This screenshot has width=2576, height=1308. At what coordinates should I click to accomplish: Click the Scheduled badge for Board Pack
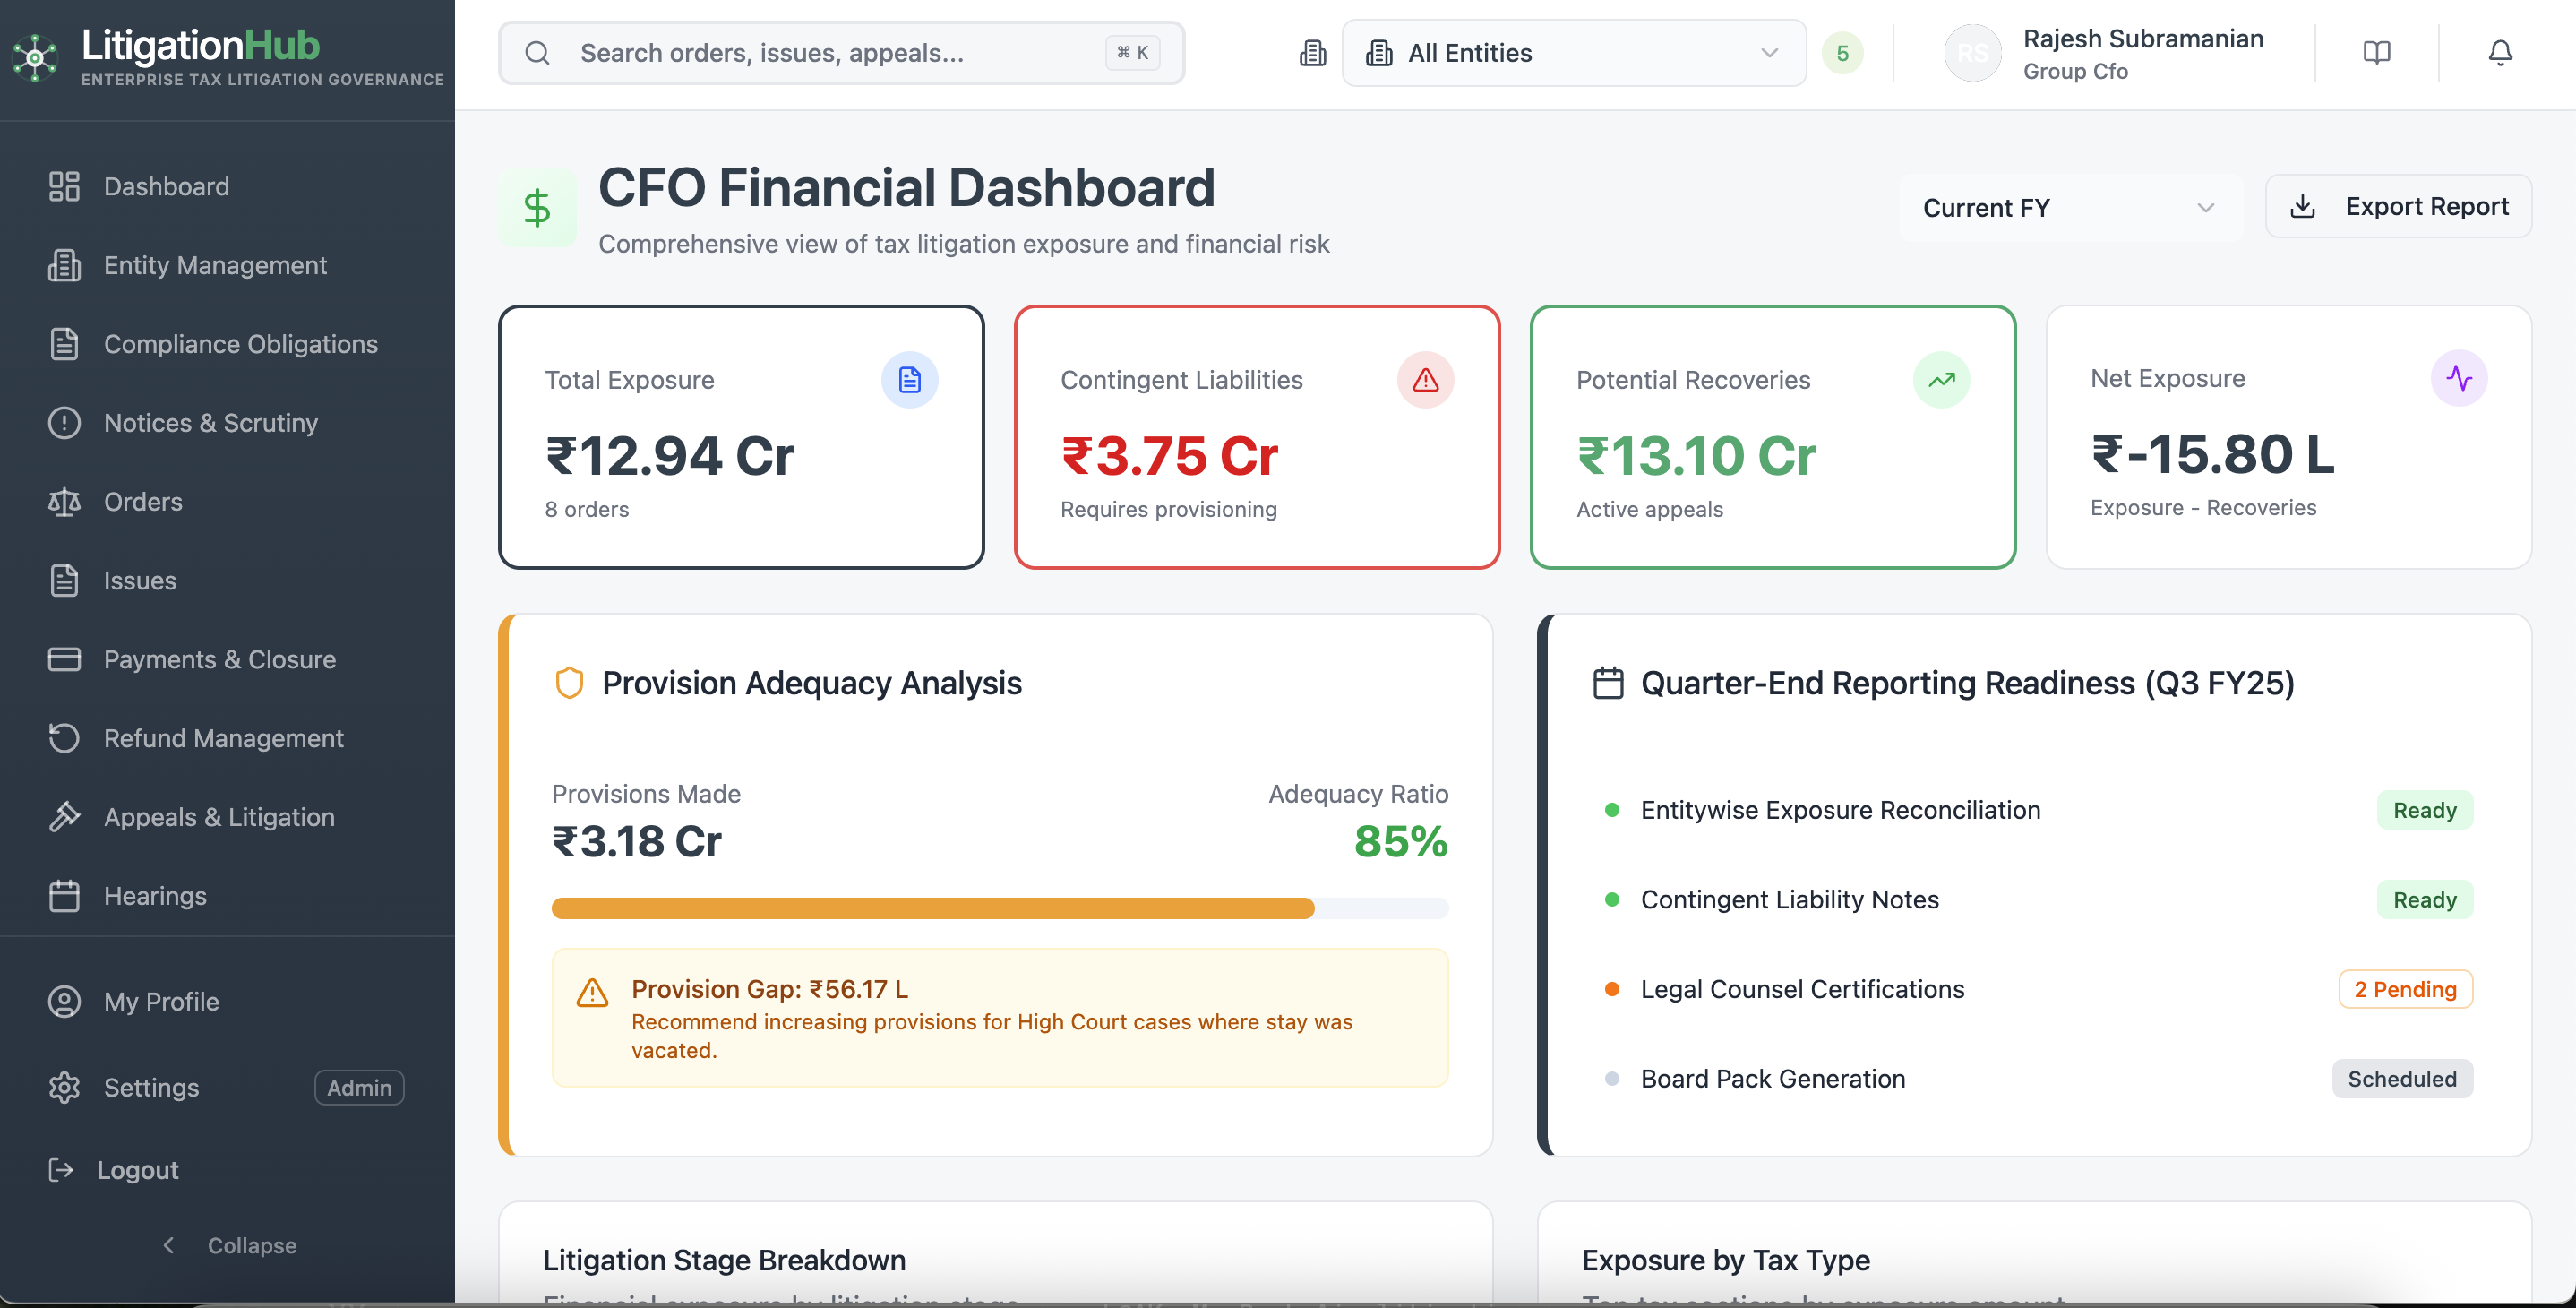(2402, 1079)
